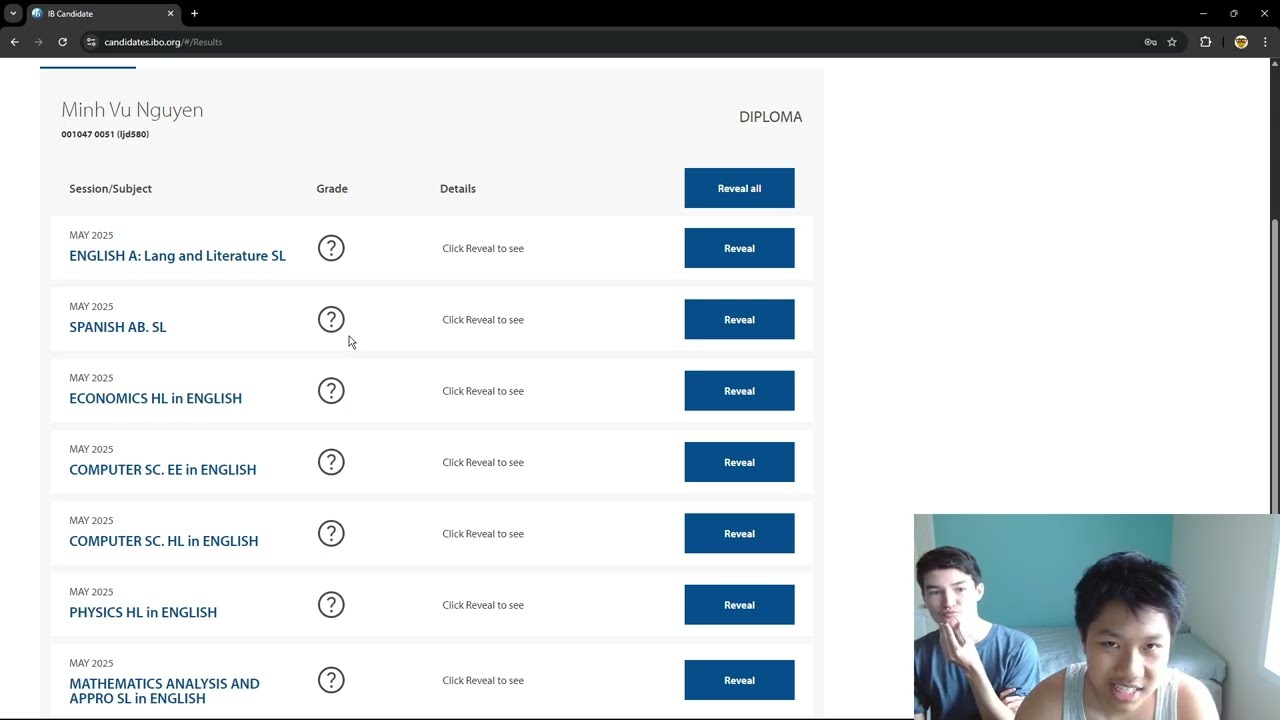Viewport: 1280px width, 720px height.
Task: Click the SPANISH AB. SL subject name
Action: pyautogui.click(x=118, y=327)
